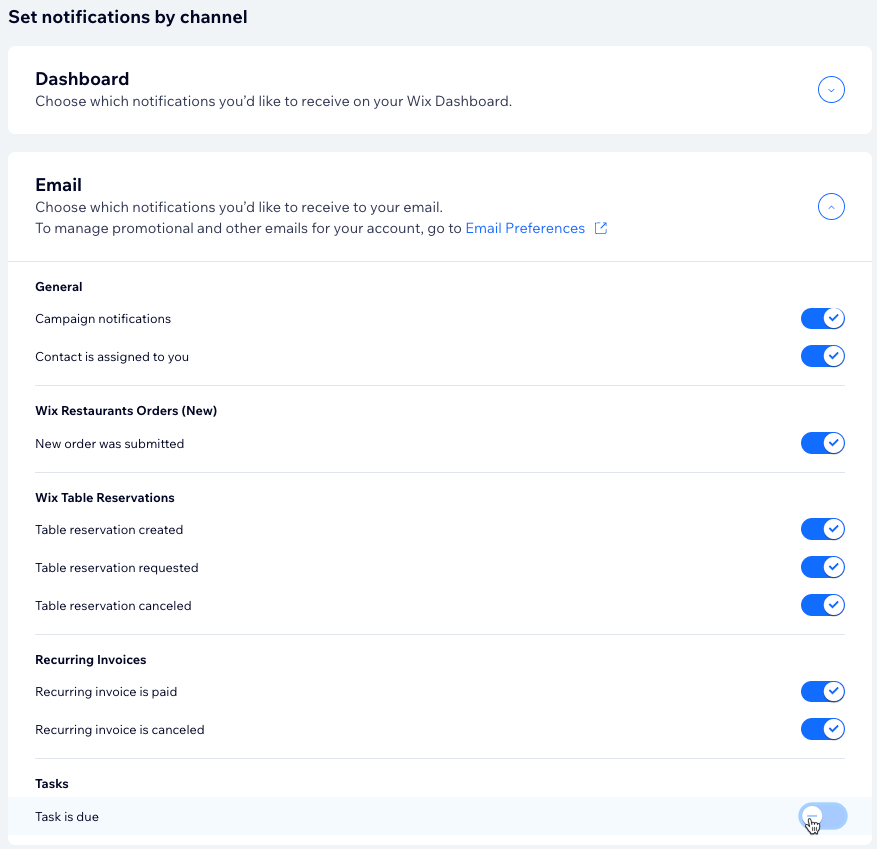Turn off Contact is assigned to you
The image size is (877, 849).
coord(822,356)
